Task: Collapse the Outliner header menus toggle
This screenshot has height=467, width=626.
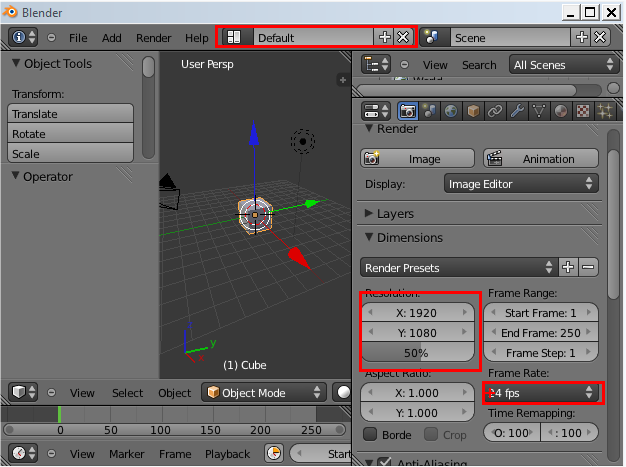Action: point(404,65)
